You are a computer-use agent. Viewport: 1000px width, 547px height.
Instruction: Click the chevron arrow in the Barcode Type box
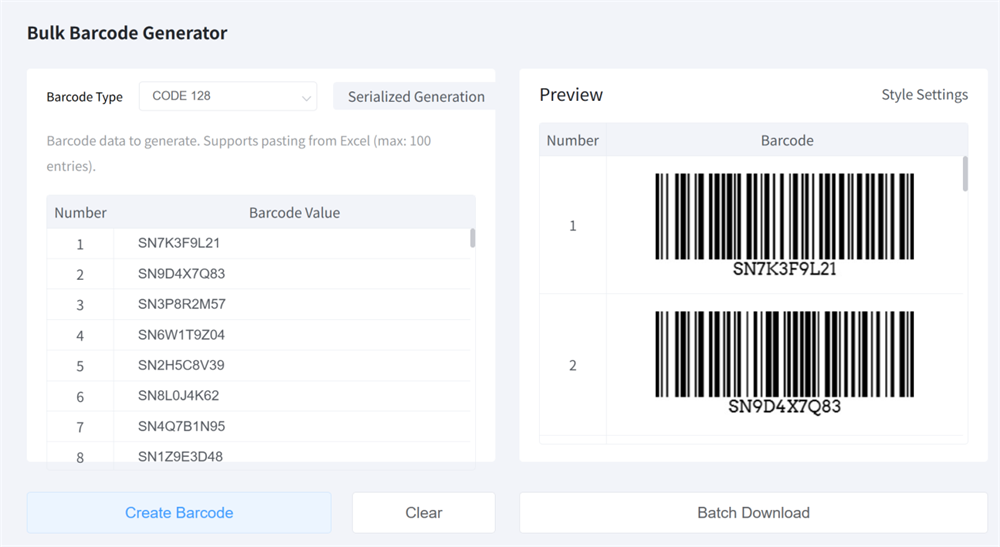(306, 98)
